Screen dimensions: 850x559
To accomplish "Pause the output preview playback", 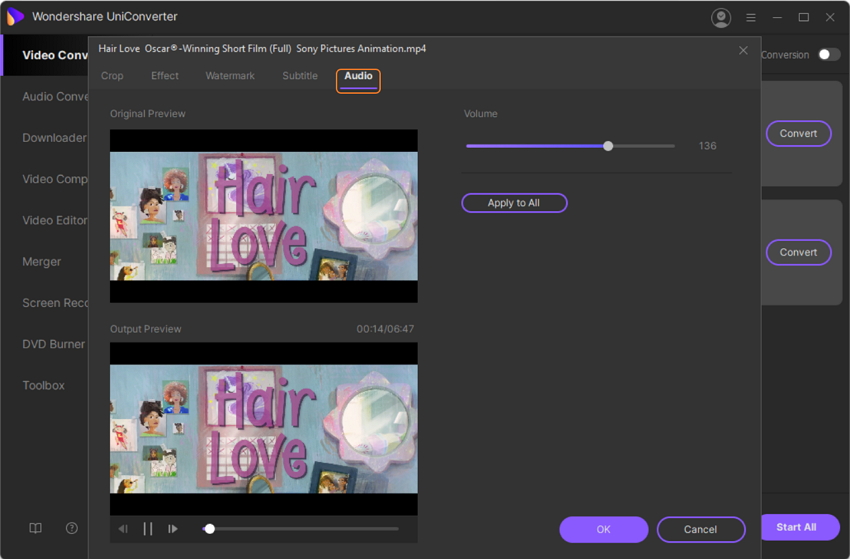I will point(147,529).
